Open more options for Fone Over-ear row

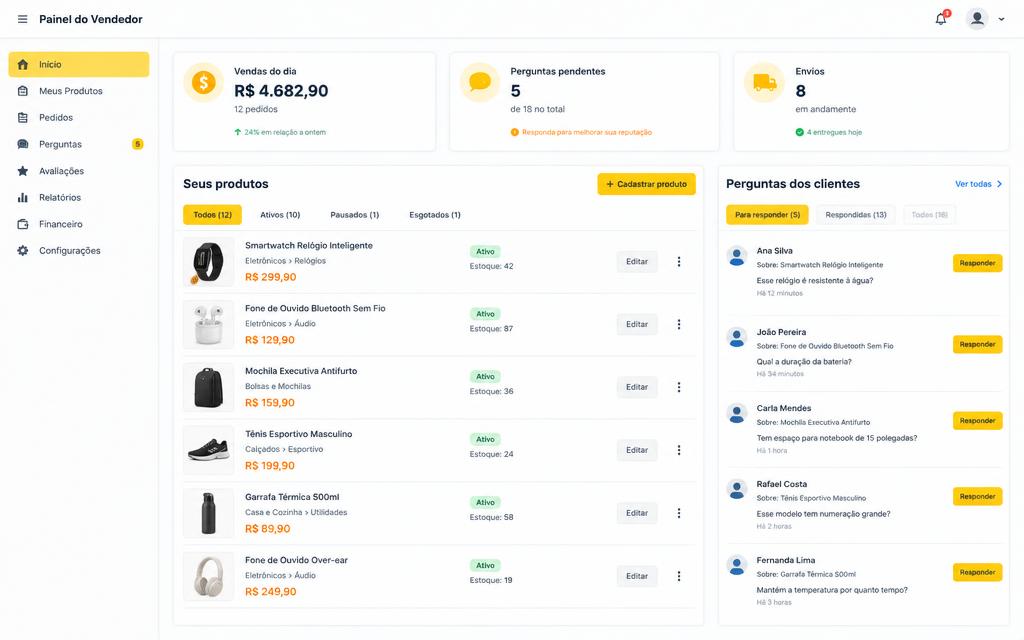point(679,576)
